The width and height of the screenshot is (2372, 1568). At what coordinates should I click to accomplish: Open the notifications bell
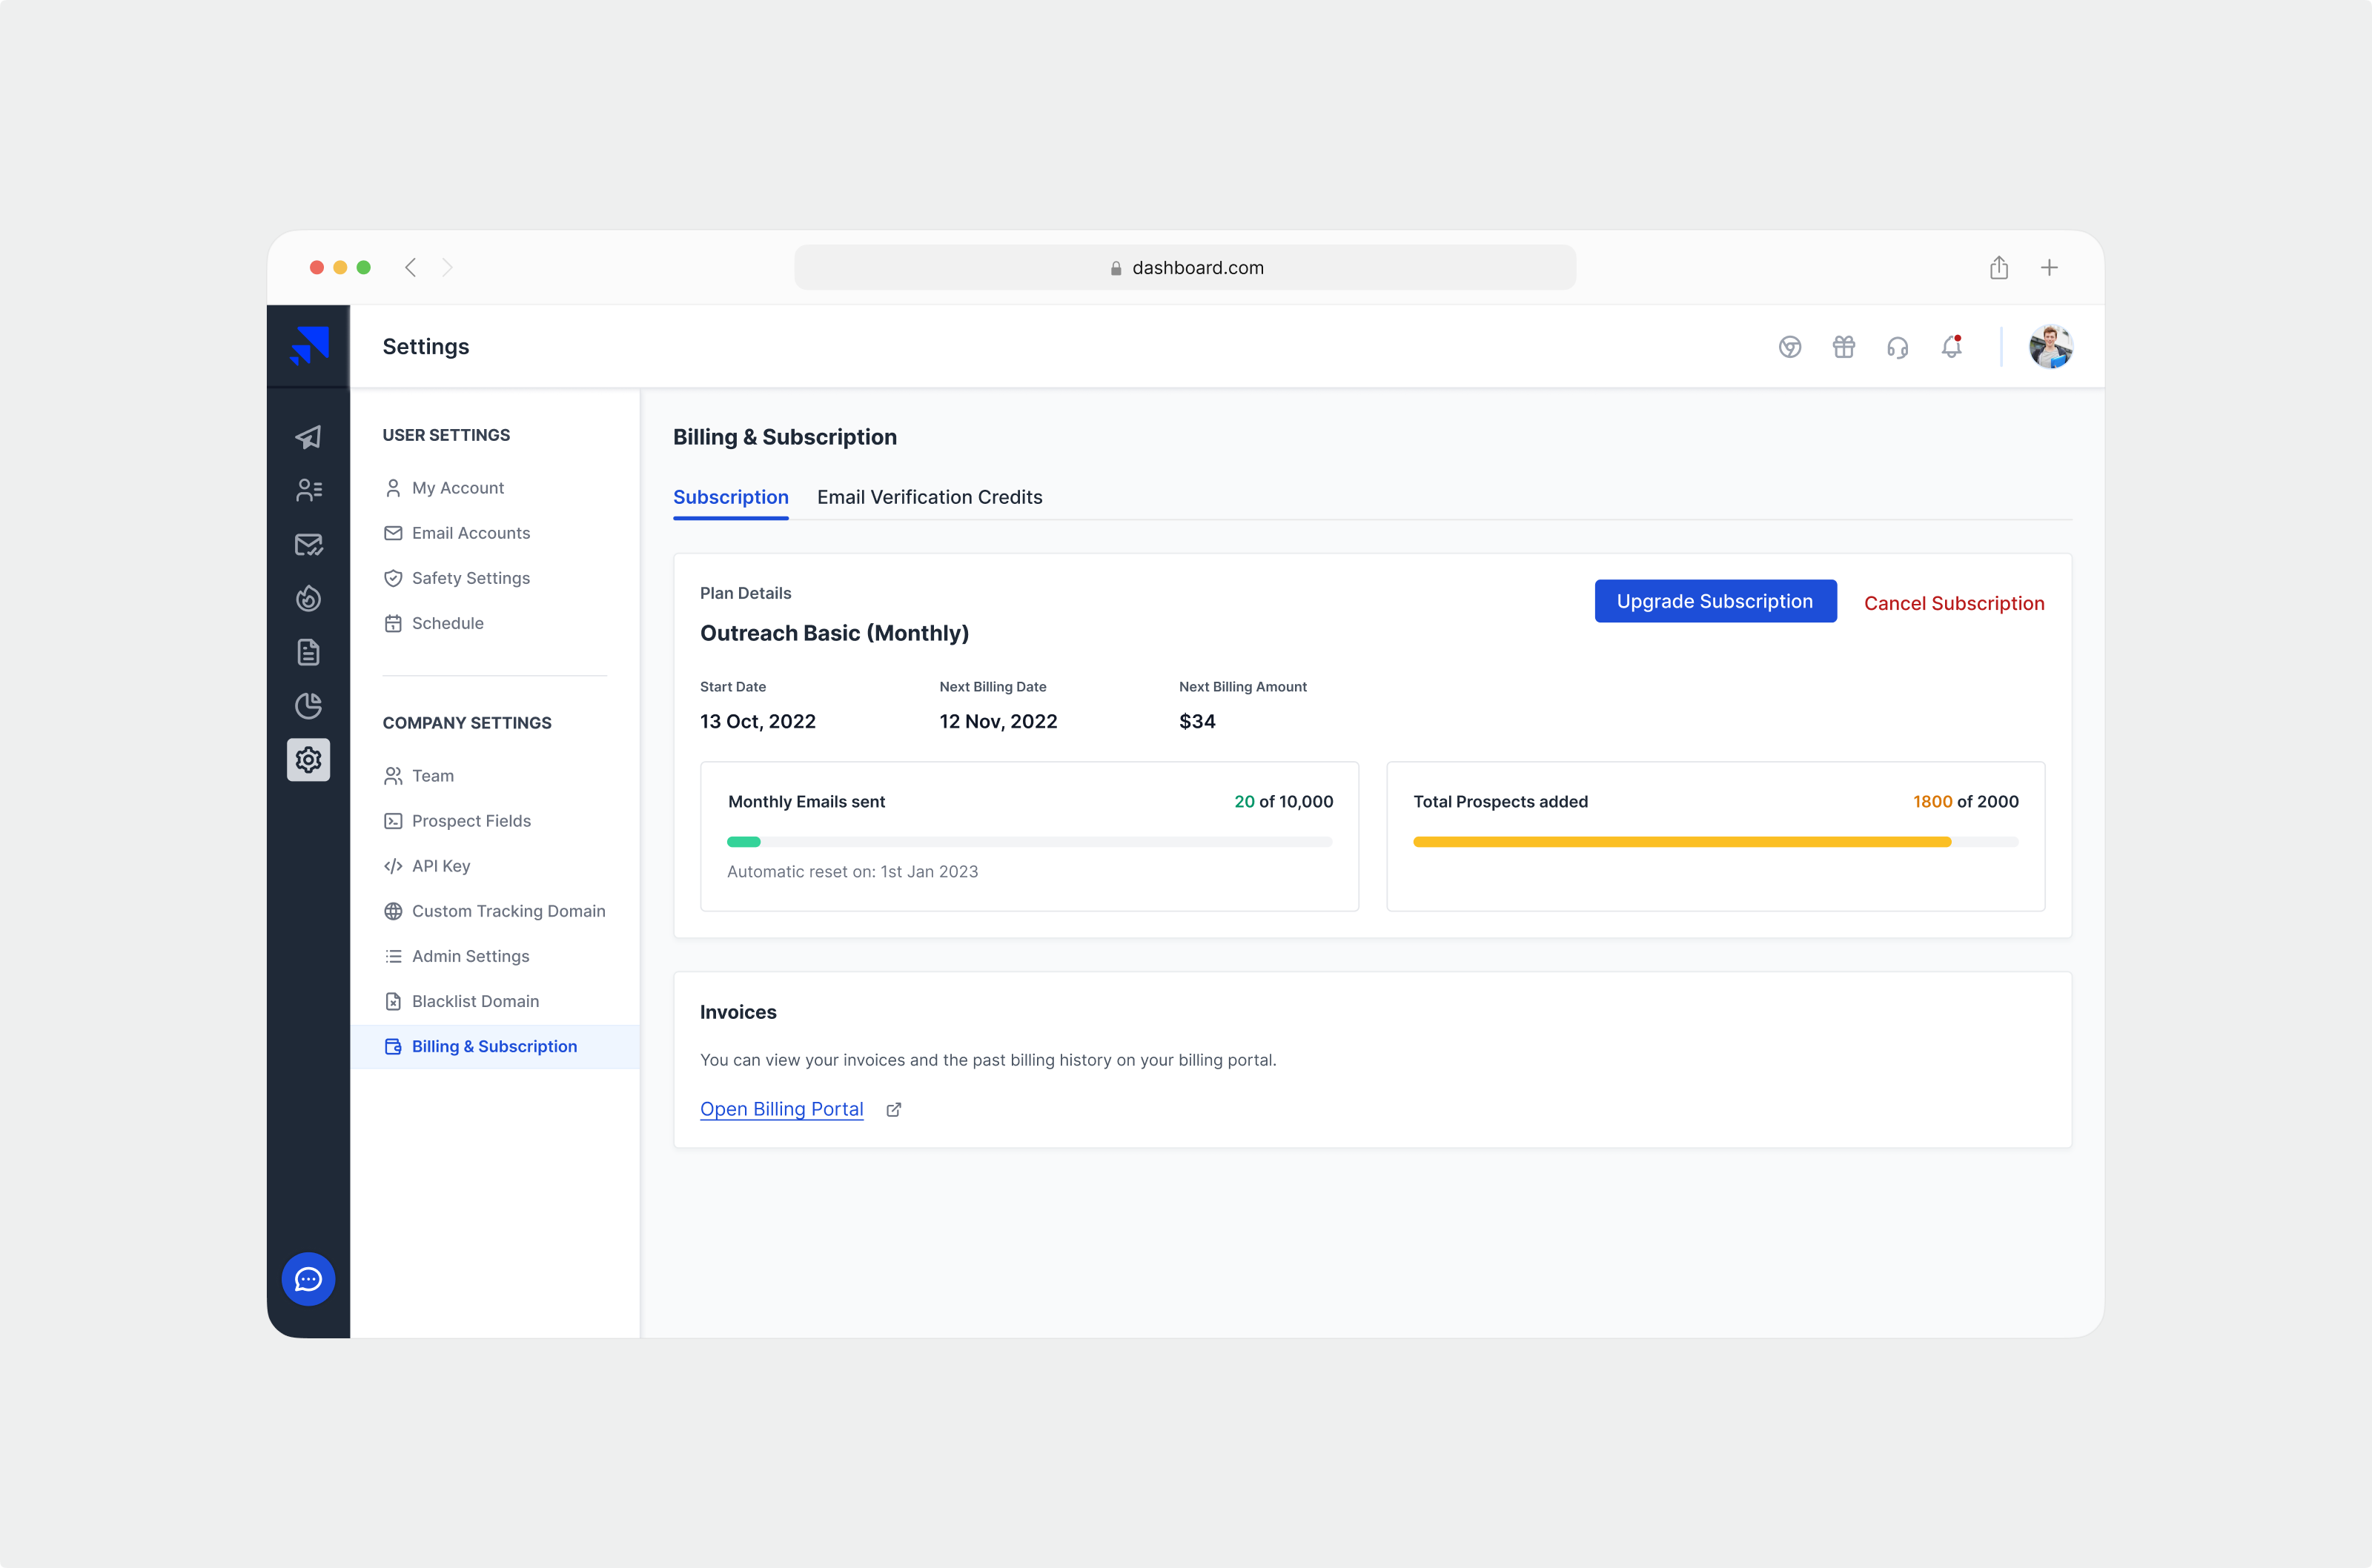[x=1952, y=347]
